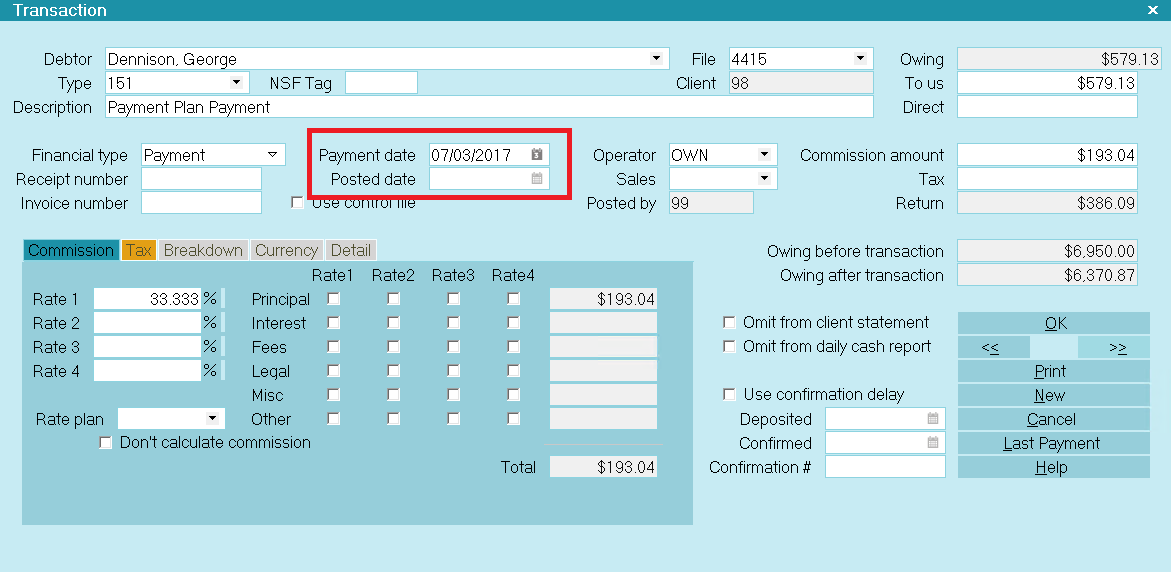Click the Rate 2 percentage field

(147, 323)
